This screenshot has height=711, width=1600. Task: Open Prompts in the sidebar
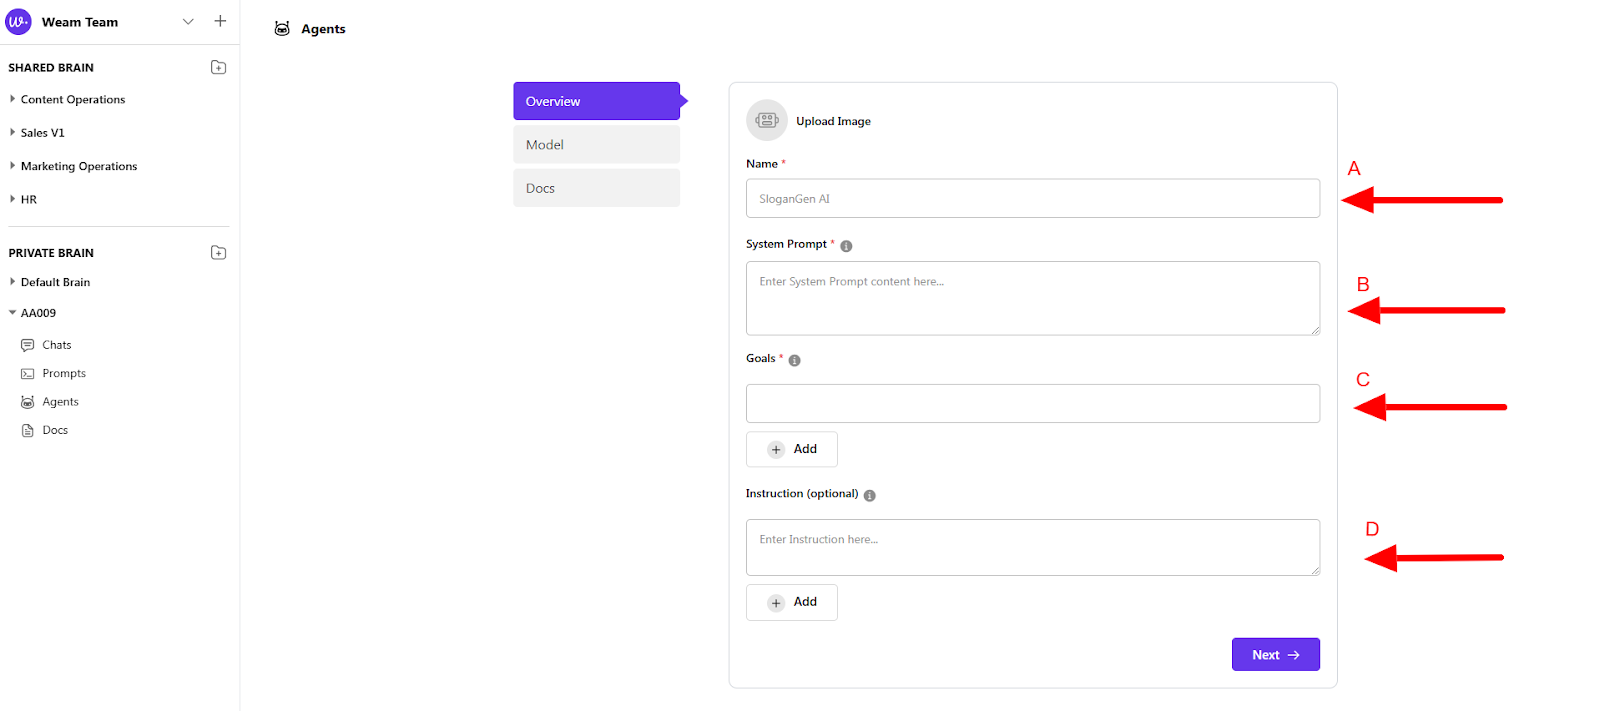pyautogui.click(x=63, y=373)
